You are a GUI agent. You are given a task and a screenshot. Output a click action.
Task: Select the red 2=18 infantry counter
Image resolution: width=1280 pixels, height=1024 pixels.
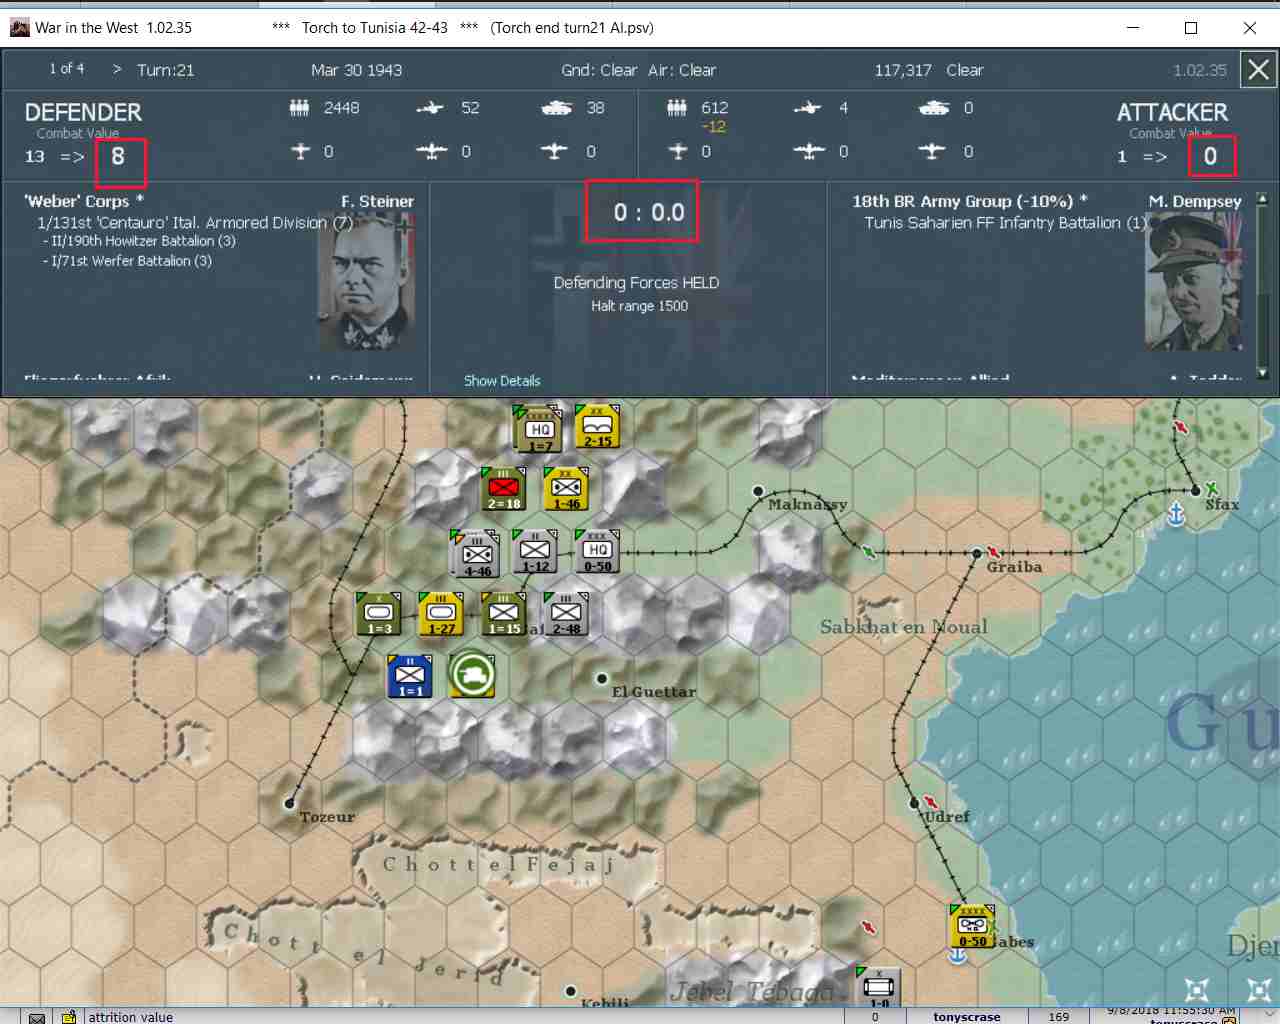pos(504,490)
